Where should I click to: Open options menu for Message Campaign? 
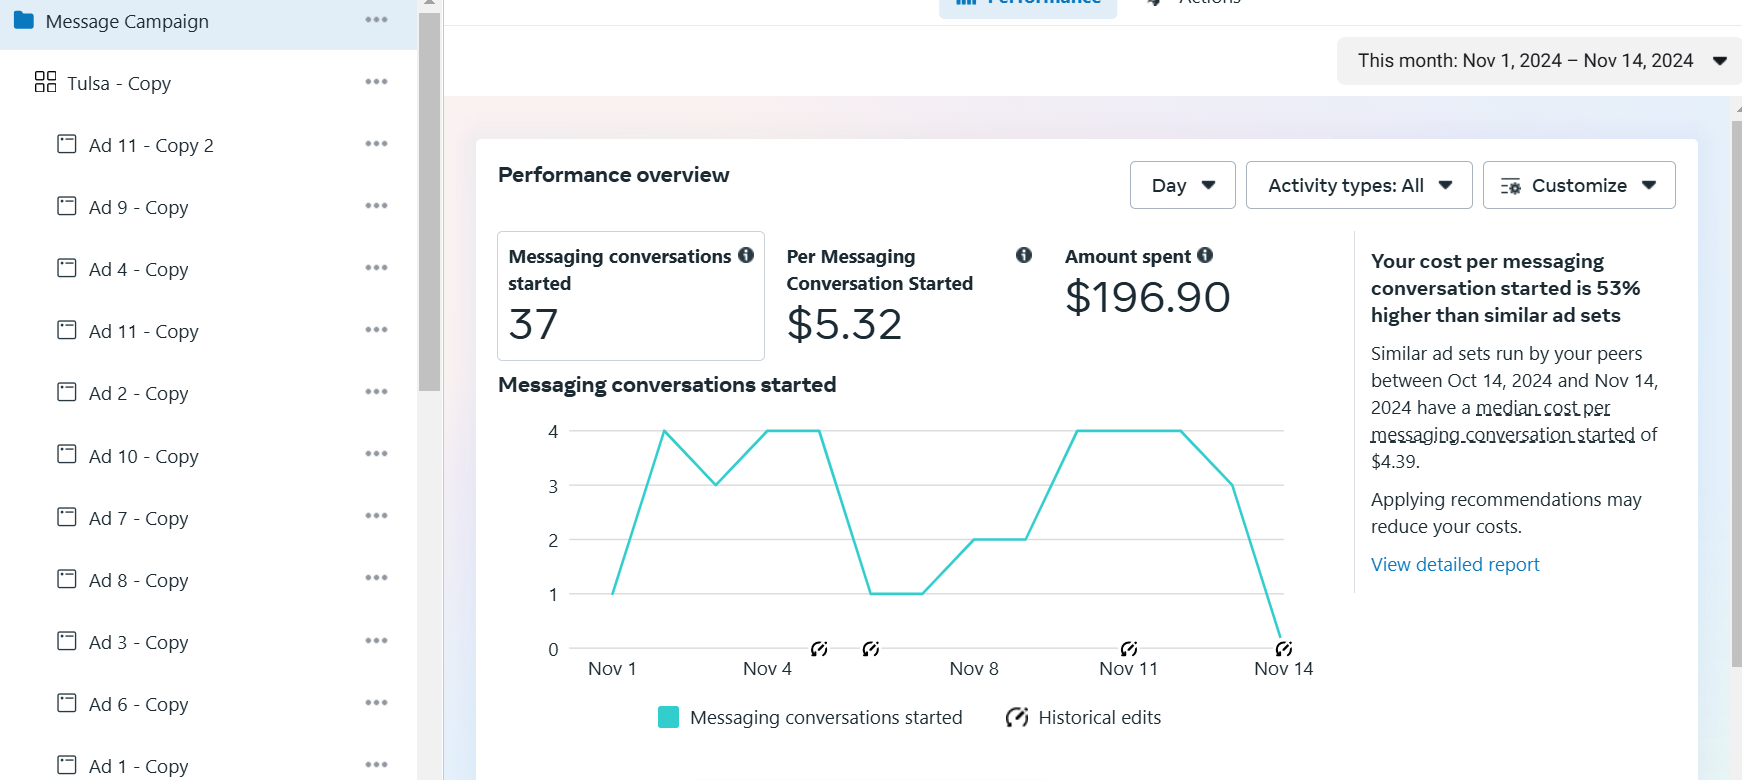pos(376,20)
